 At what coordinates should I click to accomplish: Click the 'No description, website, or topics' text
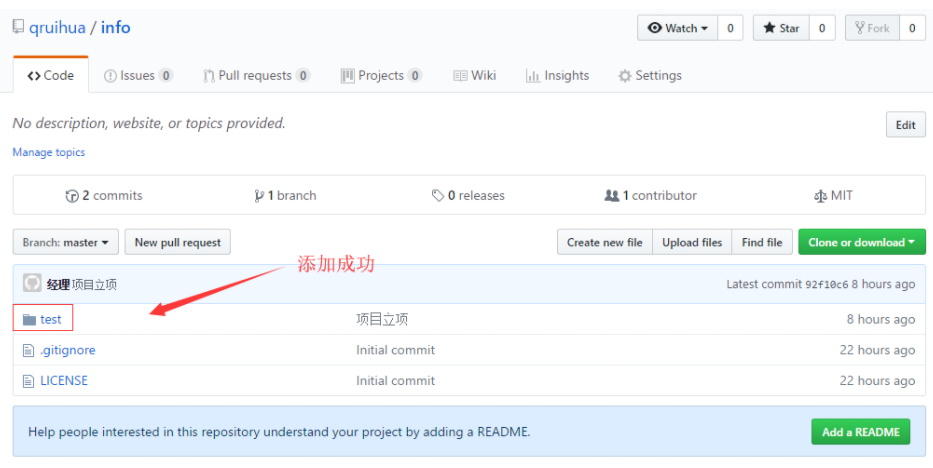coord(149,123)
